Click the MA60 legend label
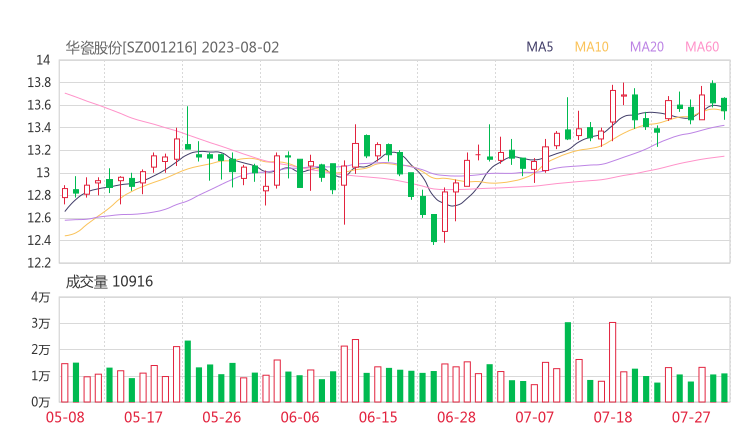 [702, 47]
